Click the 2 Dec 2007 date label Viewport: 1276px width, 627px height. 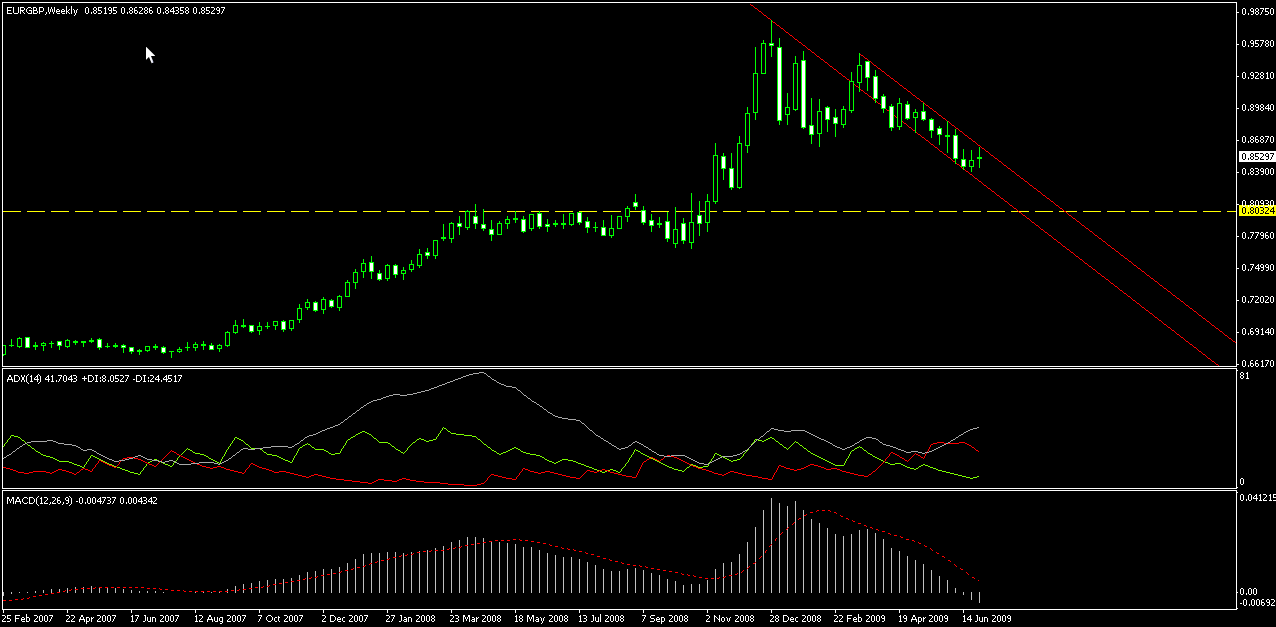(x=345, y=619)
